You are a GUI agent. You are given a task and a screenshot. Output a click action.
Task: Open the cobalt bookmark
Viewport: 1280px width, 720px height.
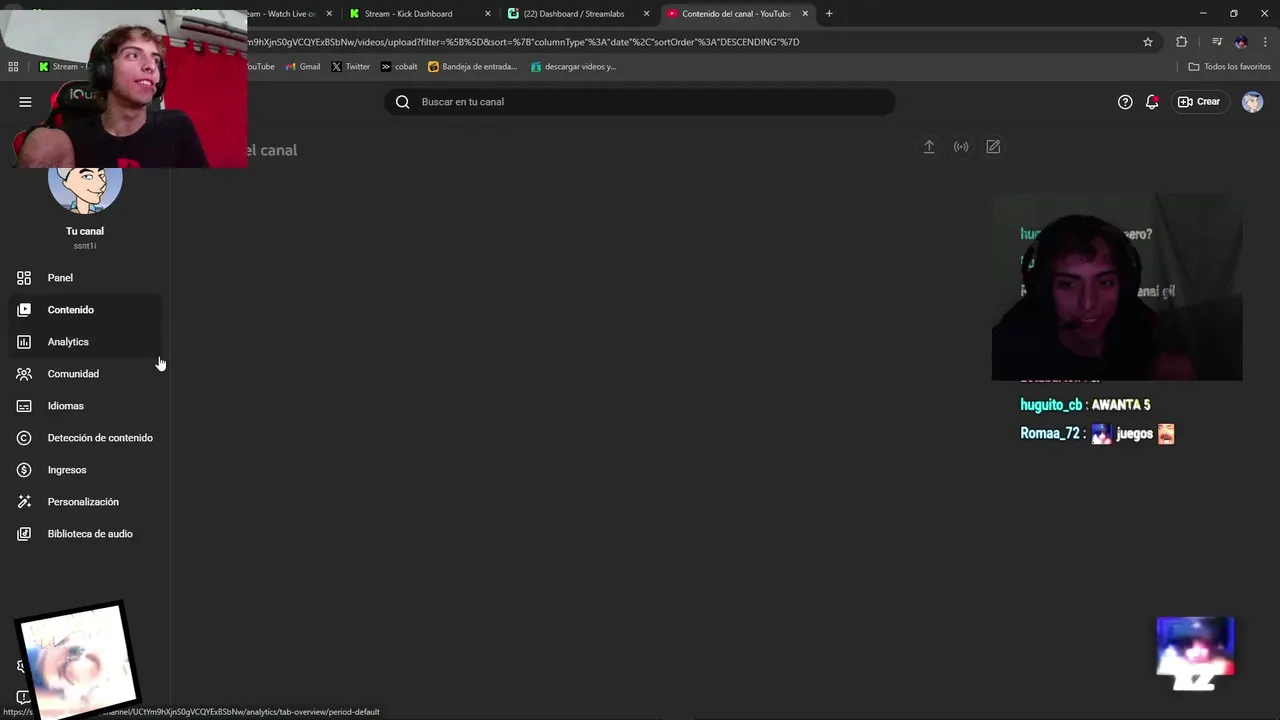click(399, 67)
